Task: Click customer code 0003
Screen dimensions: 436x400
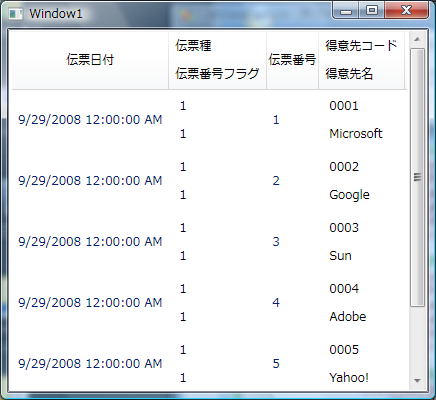Action: pyautogui.click(x=344, y=228)
